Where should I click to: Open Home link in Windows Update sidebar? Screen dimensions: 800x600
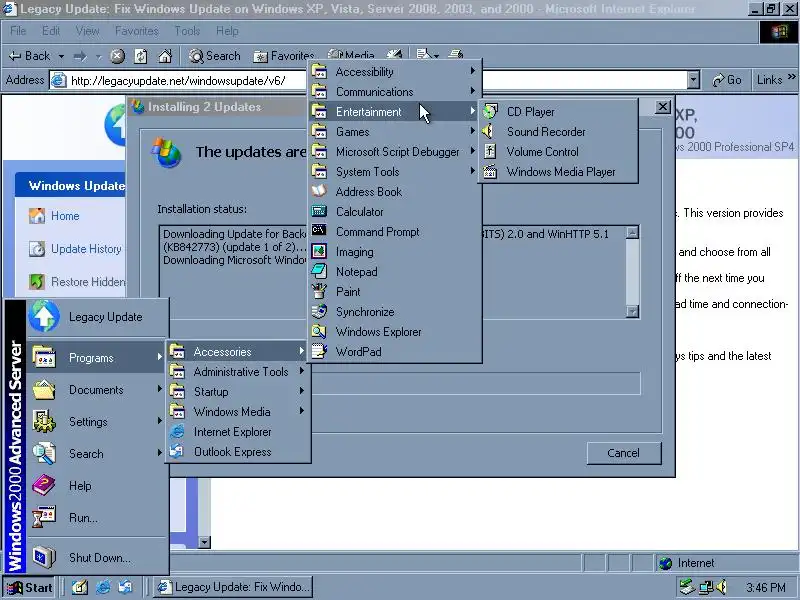(65, 216)
